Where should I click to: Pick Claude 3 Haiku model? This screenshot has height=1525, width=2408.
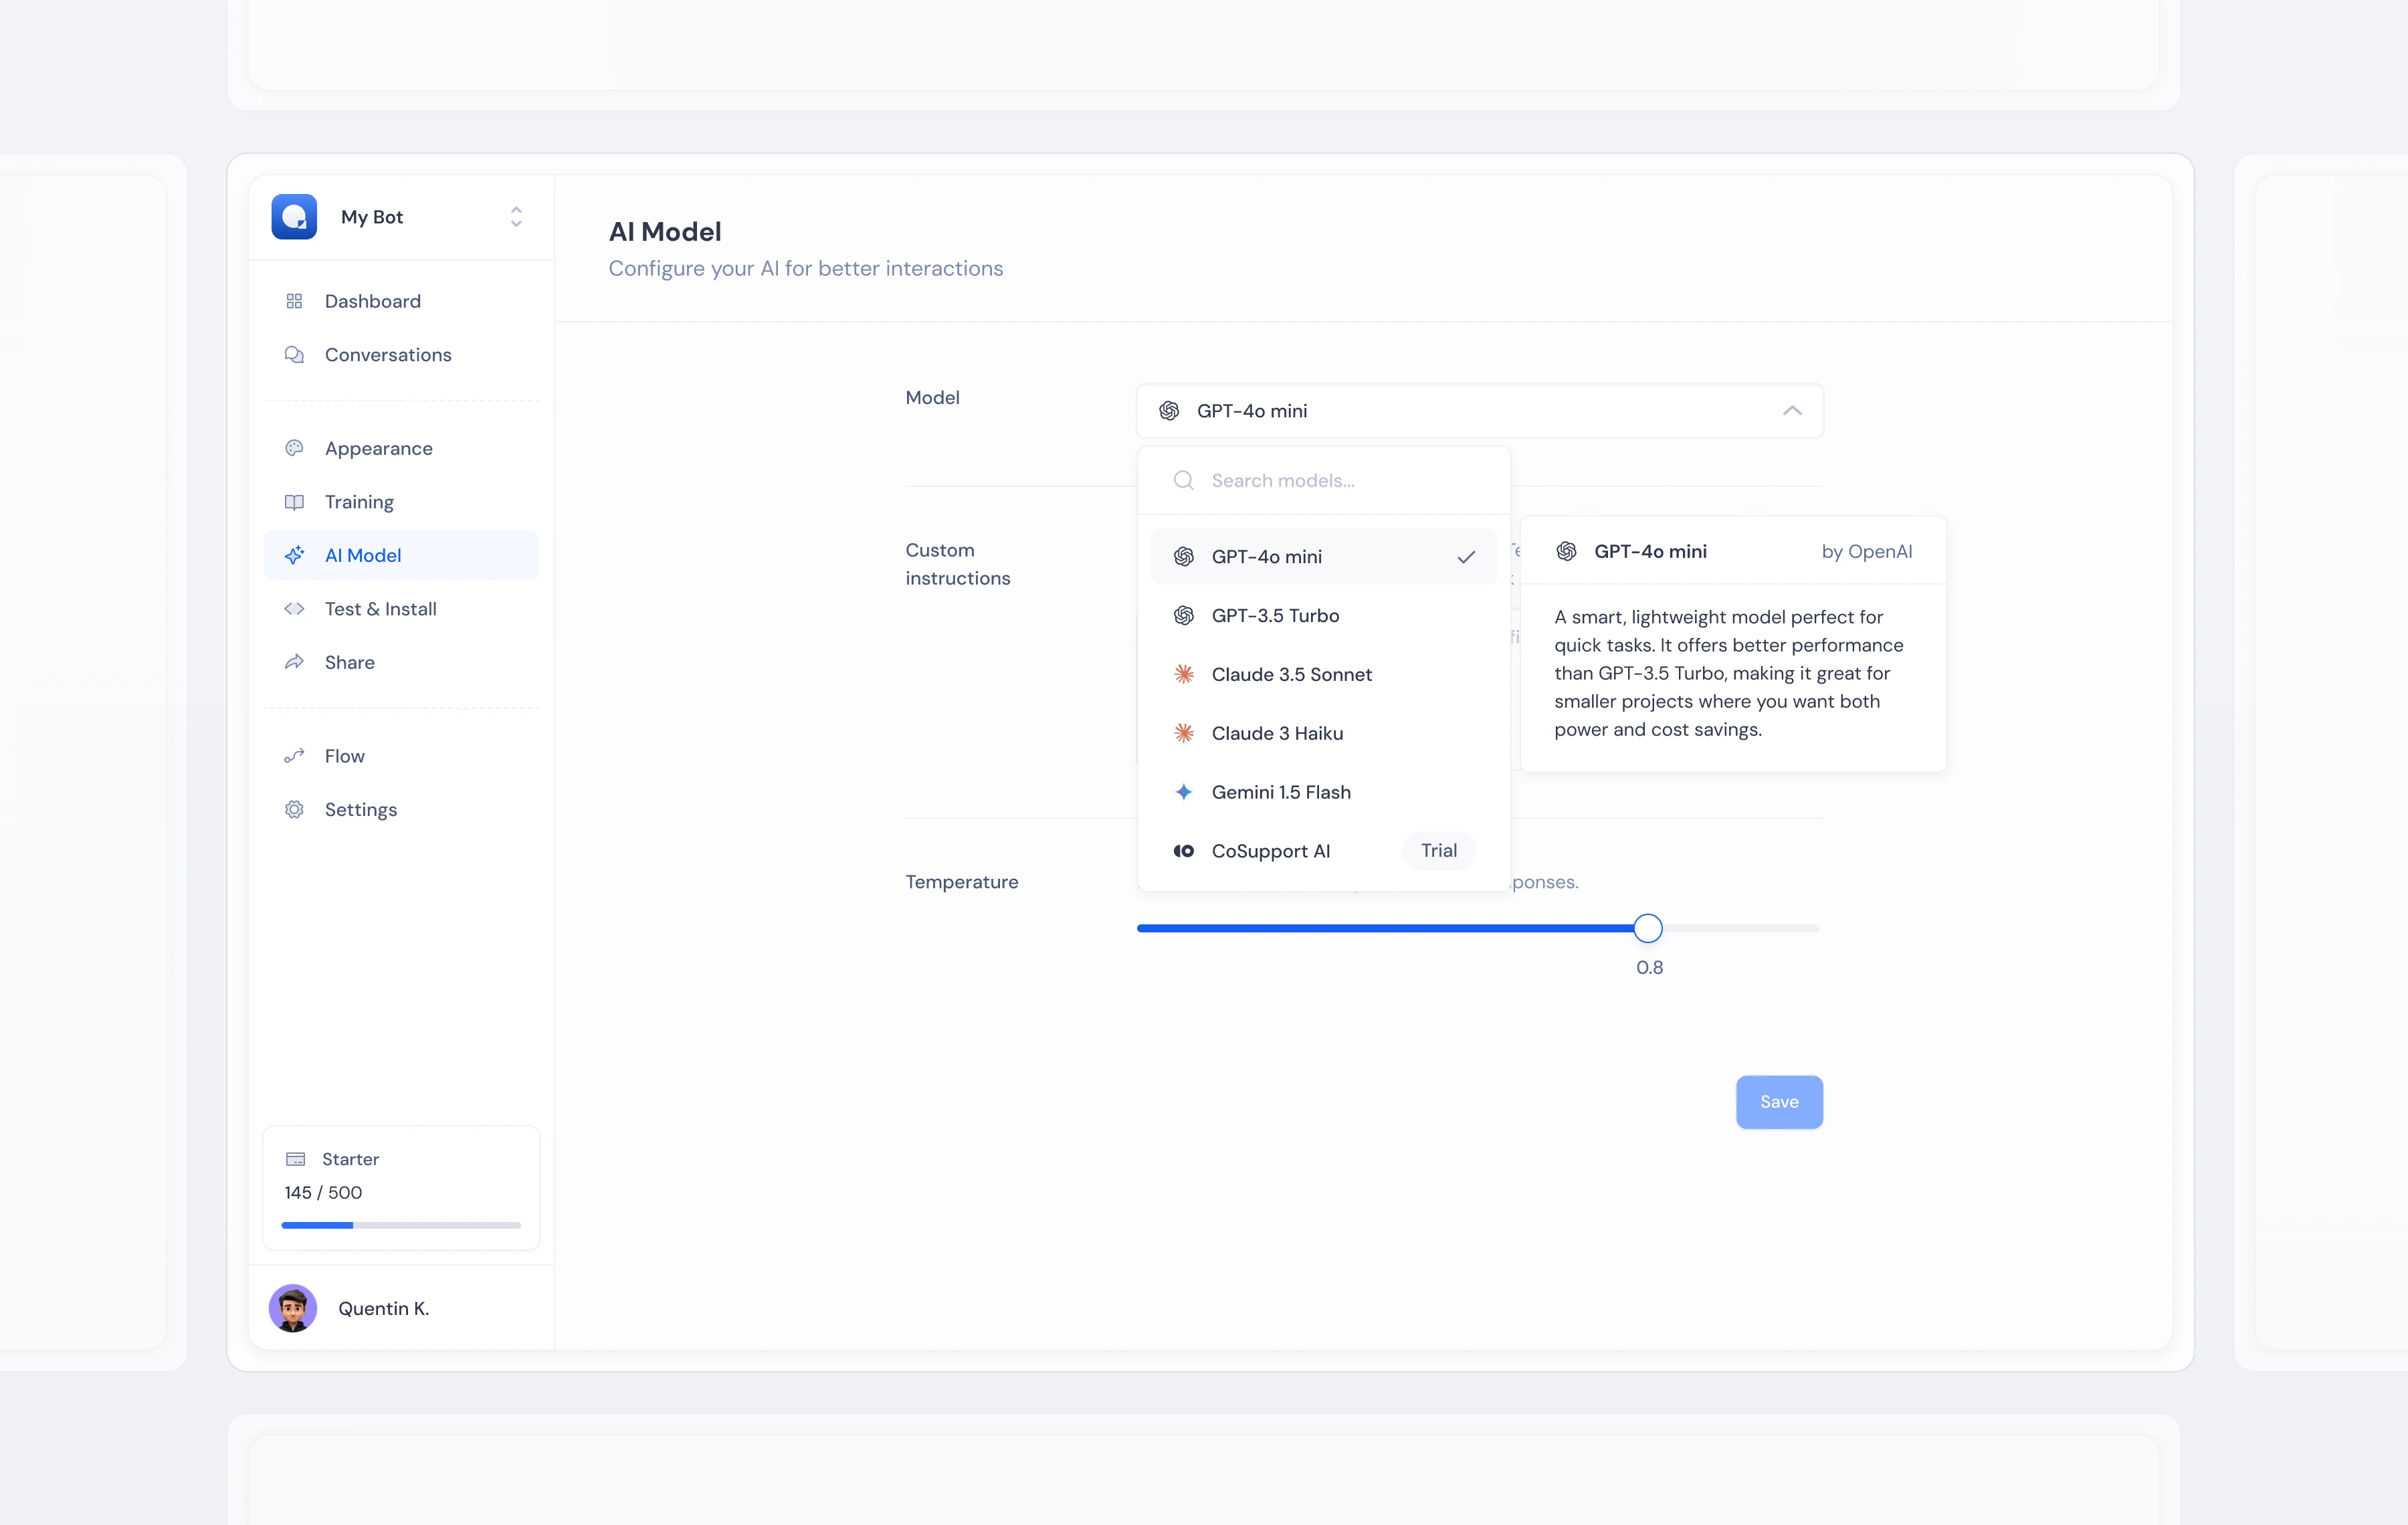tap(1324, 734)
